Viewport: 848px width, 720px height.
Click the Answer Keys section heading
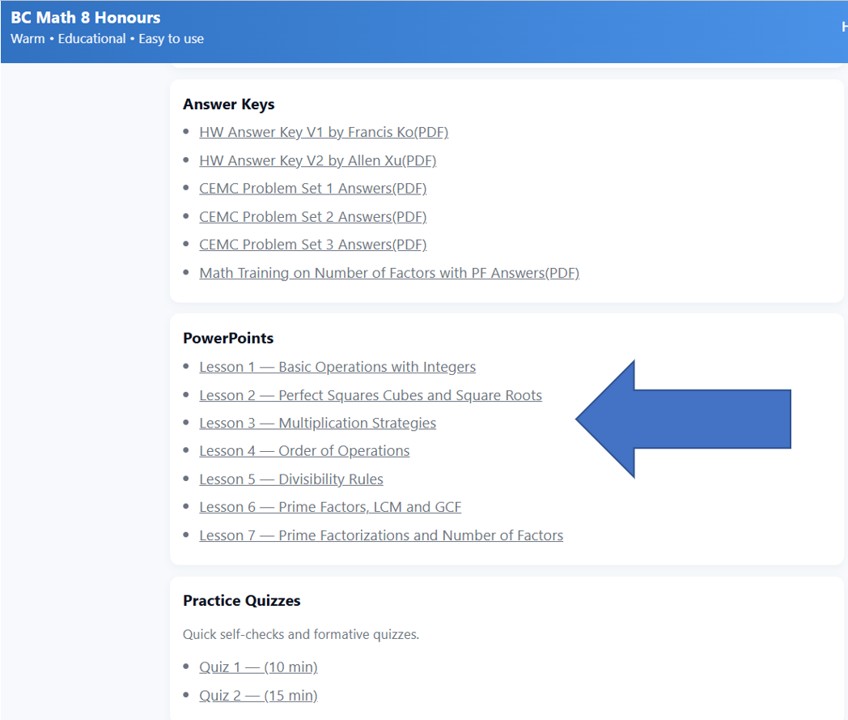[x=229, y=104]
